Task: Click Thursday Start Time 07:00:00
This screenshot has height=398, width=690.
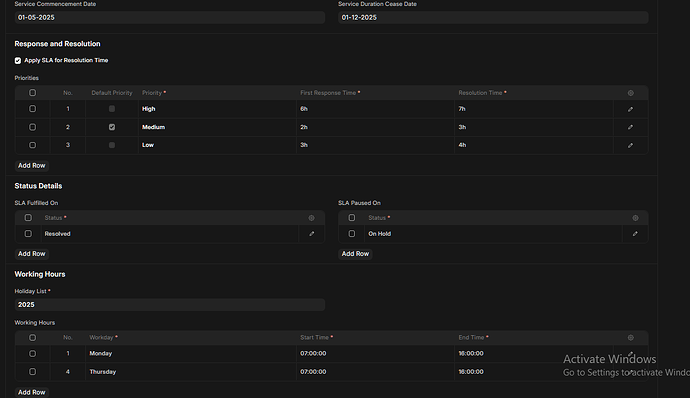Action: [375, 372]
